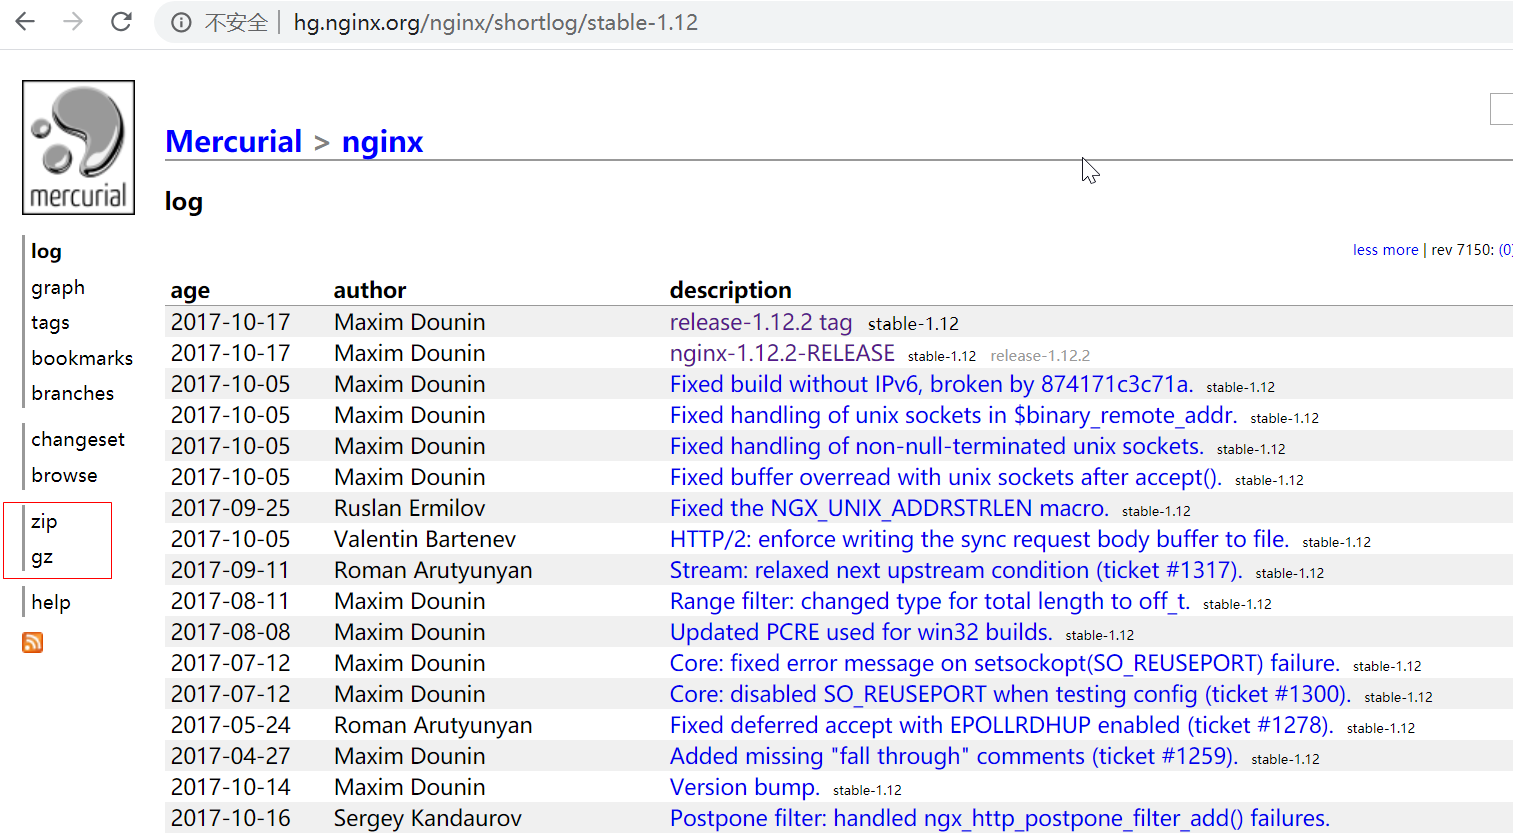
Task: Open tags in the sidebar
Action: pos(50,323)
